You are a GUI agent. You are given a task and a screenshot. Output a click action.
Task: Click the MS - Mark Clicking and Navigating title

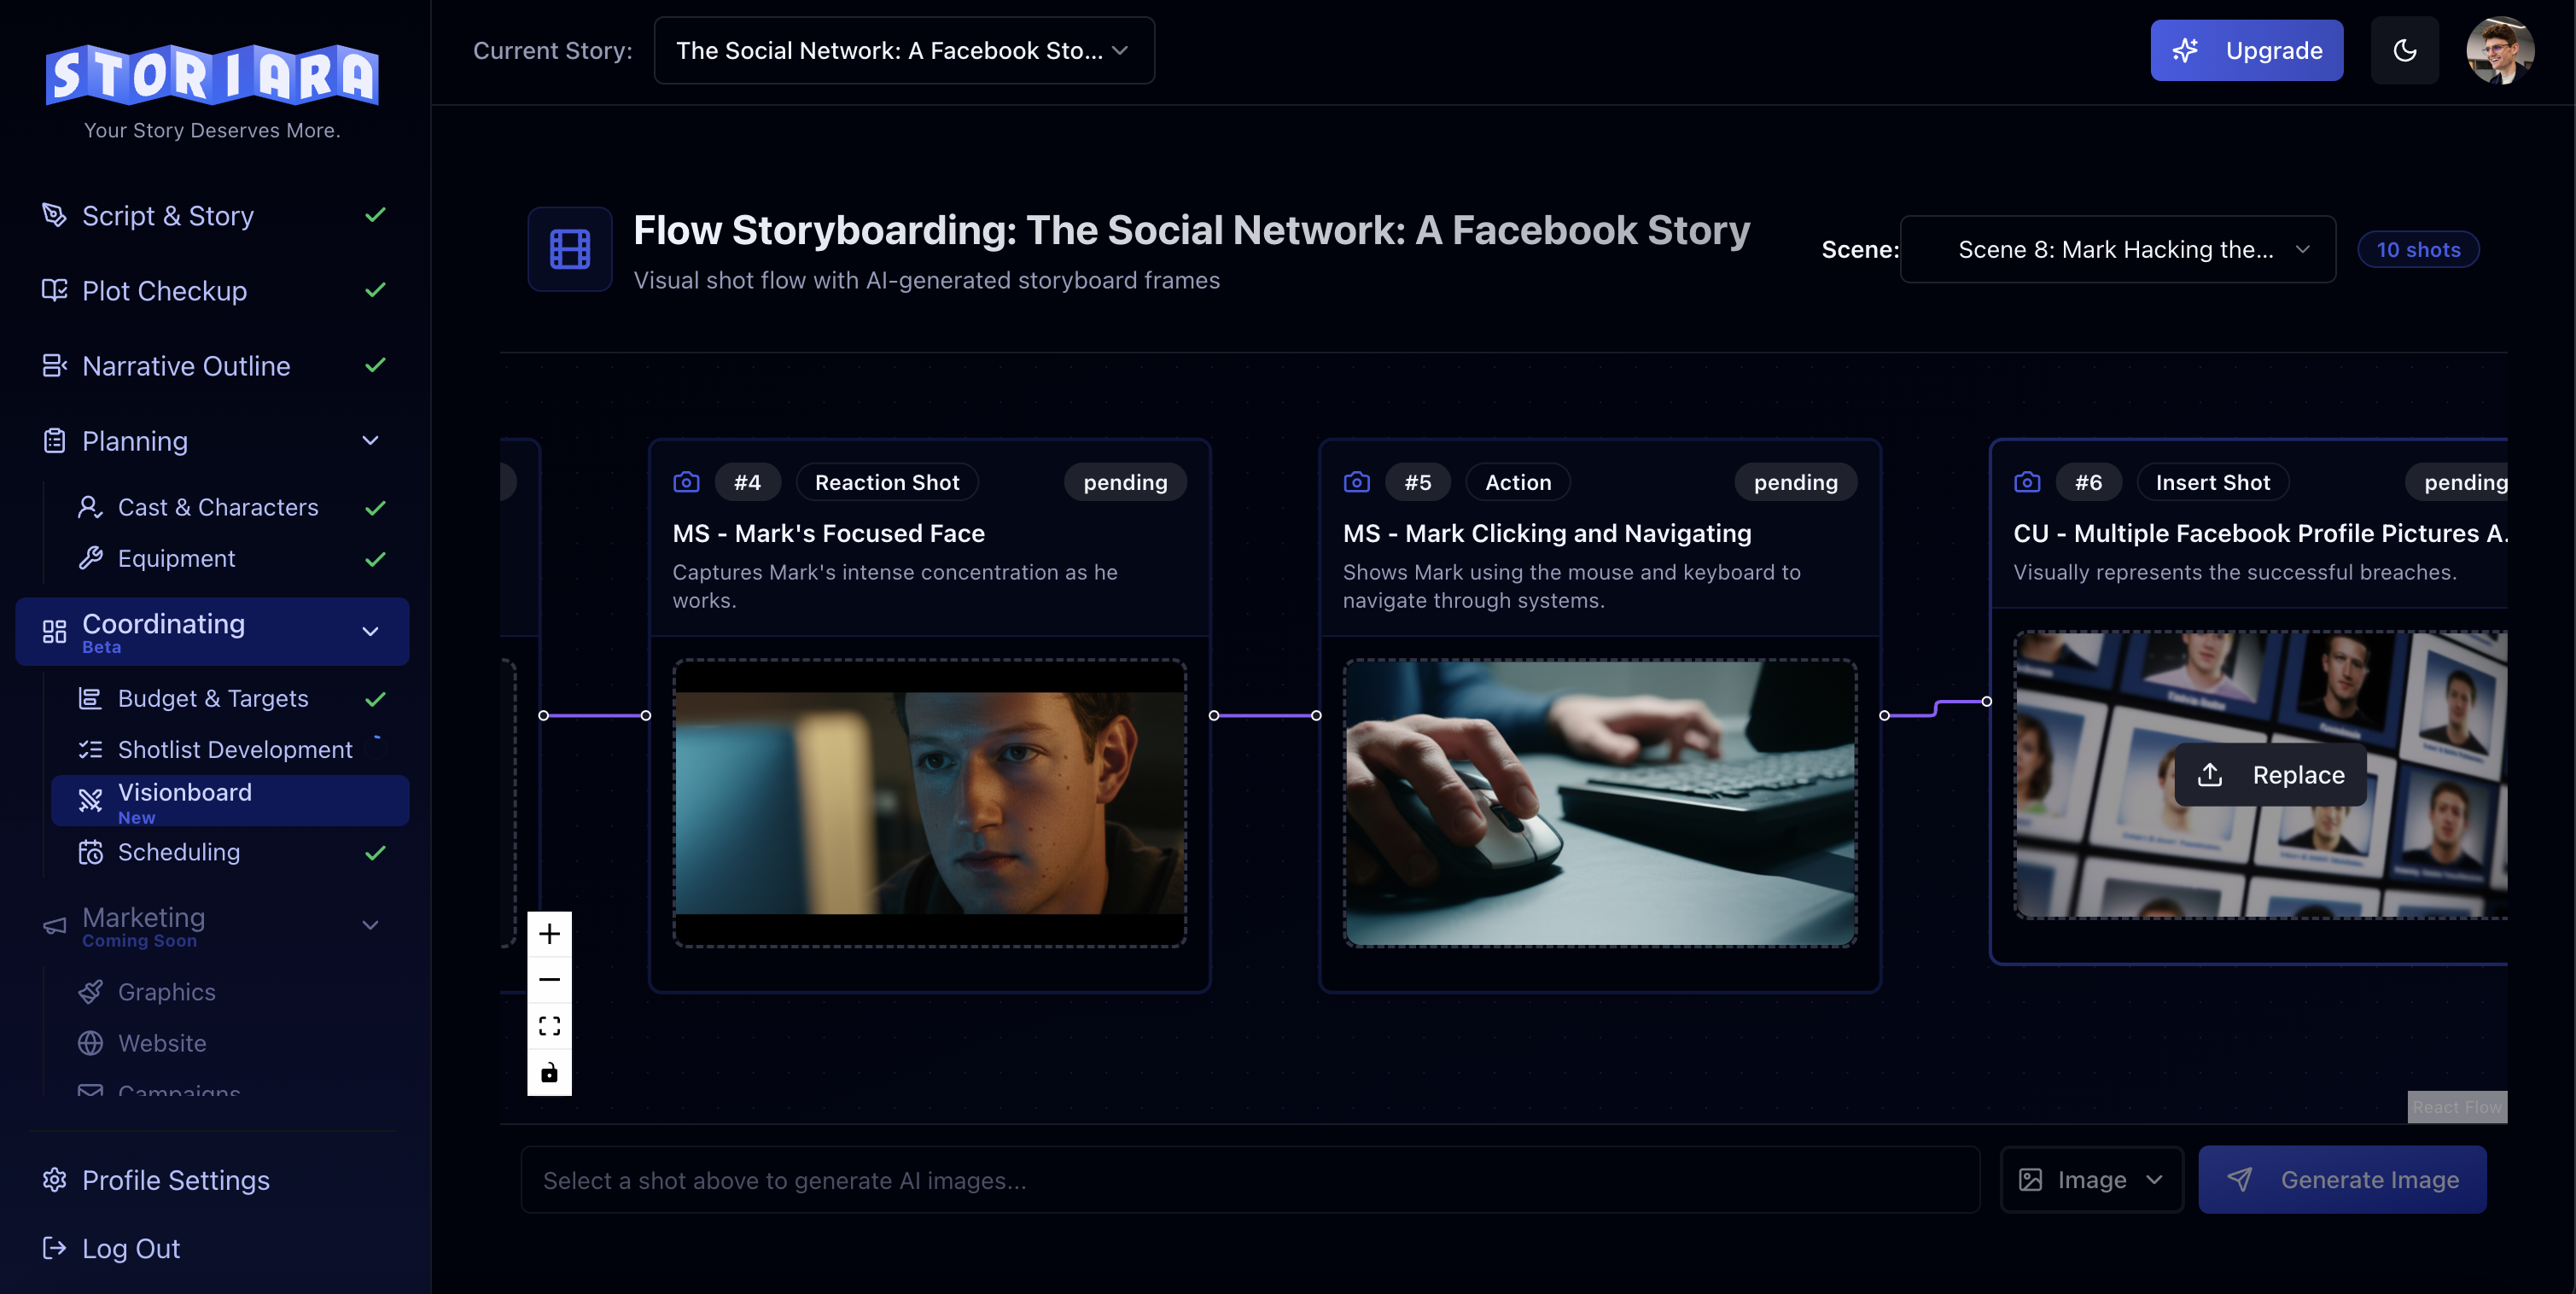click(1547, 533)
